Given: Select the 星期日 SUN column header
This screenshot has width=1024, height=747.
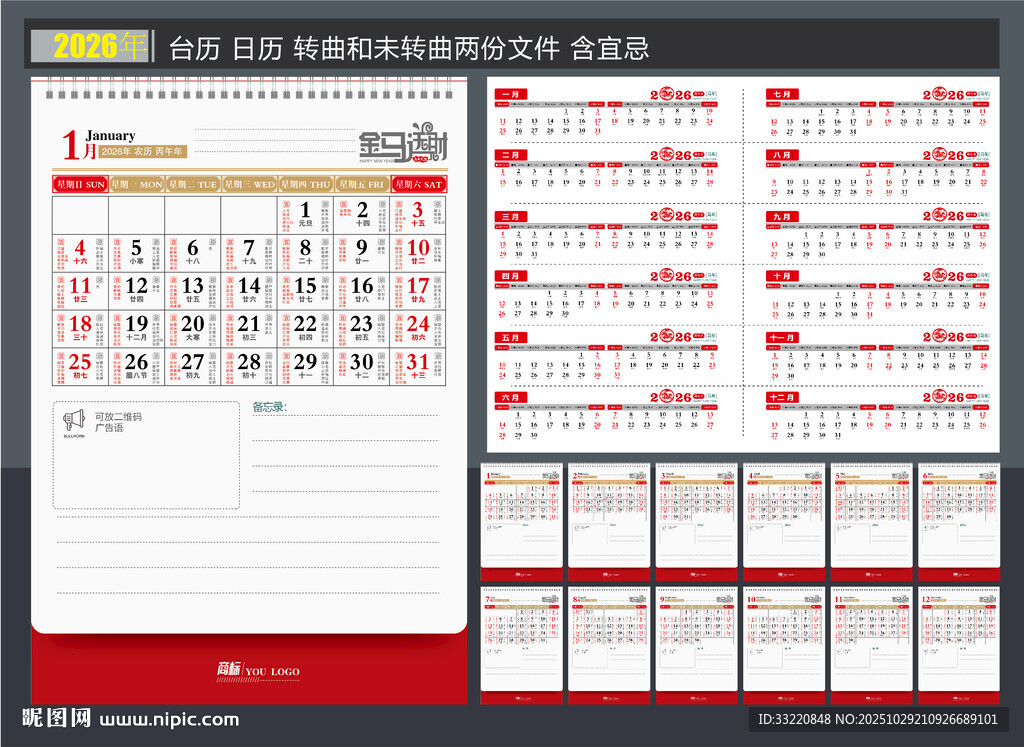Looking at the screenshot, I should coord(80,184).
